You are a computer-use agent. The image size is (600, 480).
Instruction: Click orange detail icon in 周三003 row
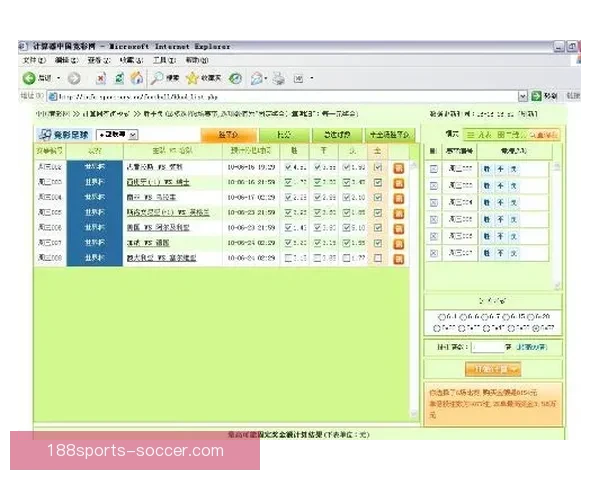(399, 183)
